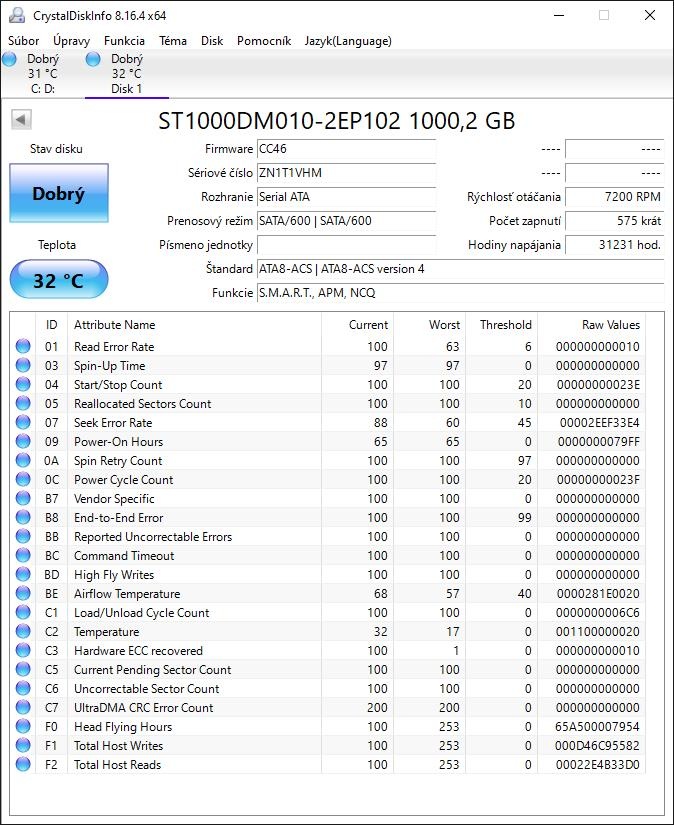Click status orb in C2 Temperature row
The height and width of the screenshot is (825, 674).
(23, 631)
